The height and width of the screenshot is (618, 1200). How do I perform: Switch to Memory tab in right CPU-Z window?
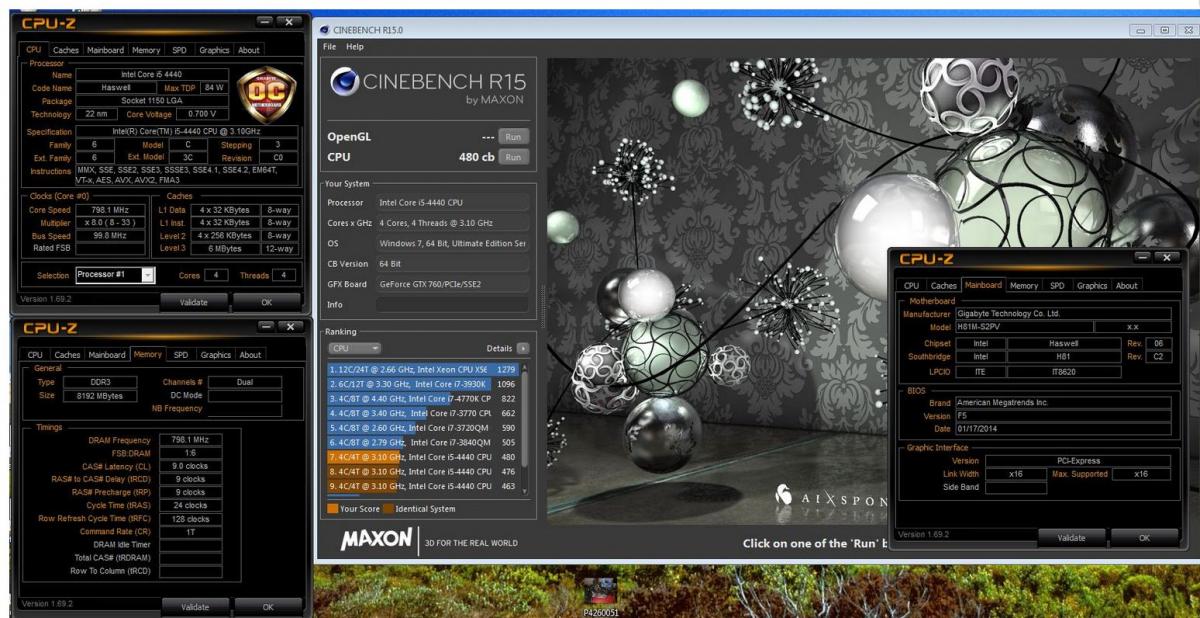pyautogui.click(x=1023, y=285)
